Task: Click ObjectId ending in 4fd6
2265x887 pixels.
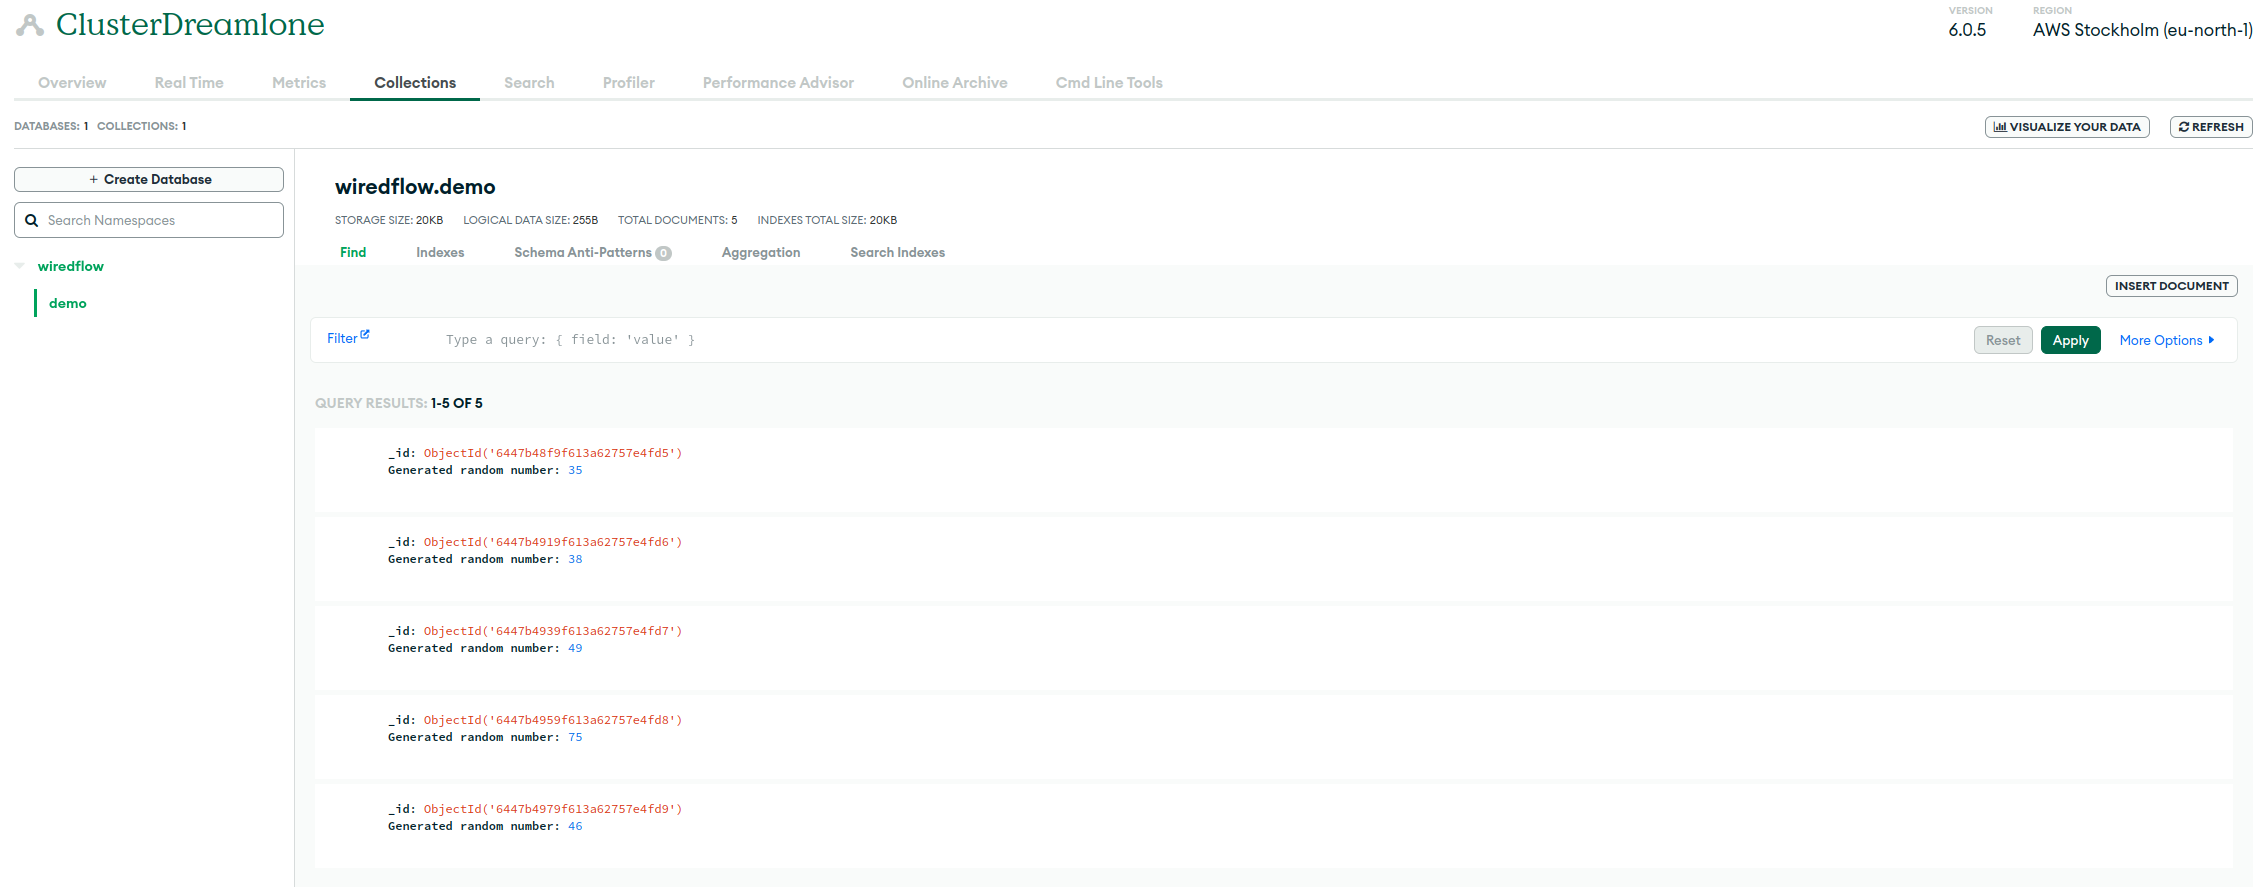Action: coord(552,542)
